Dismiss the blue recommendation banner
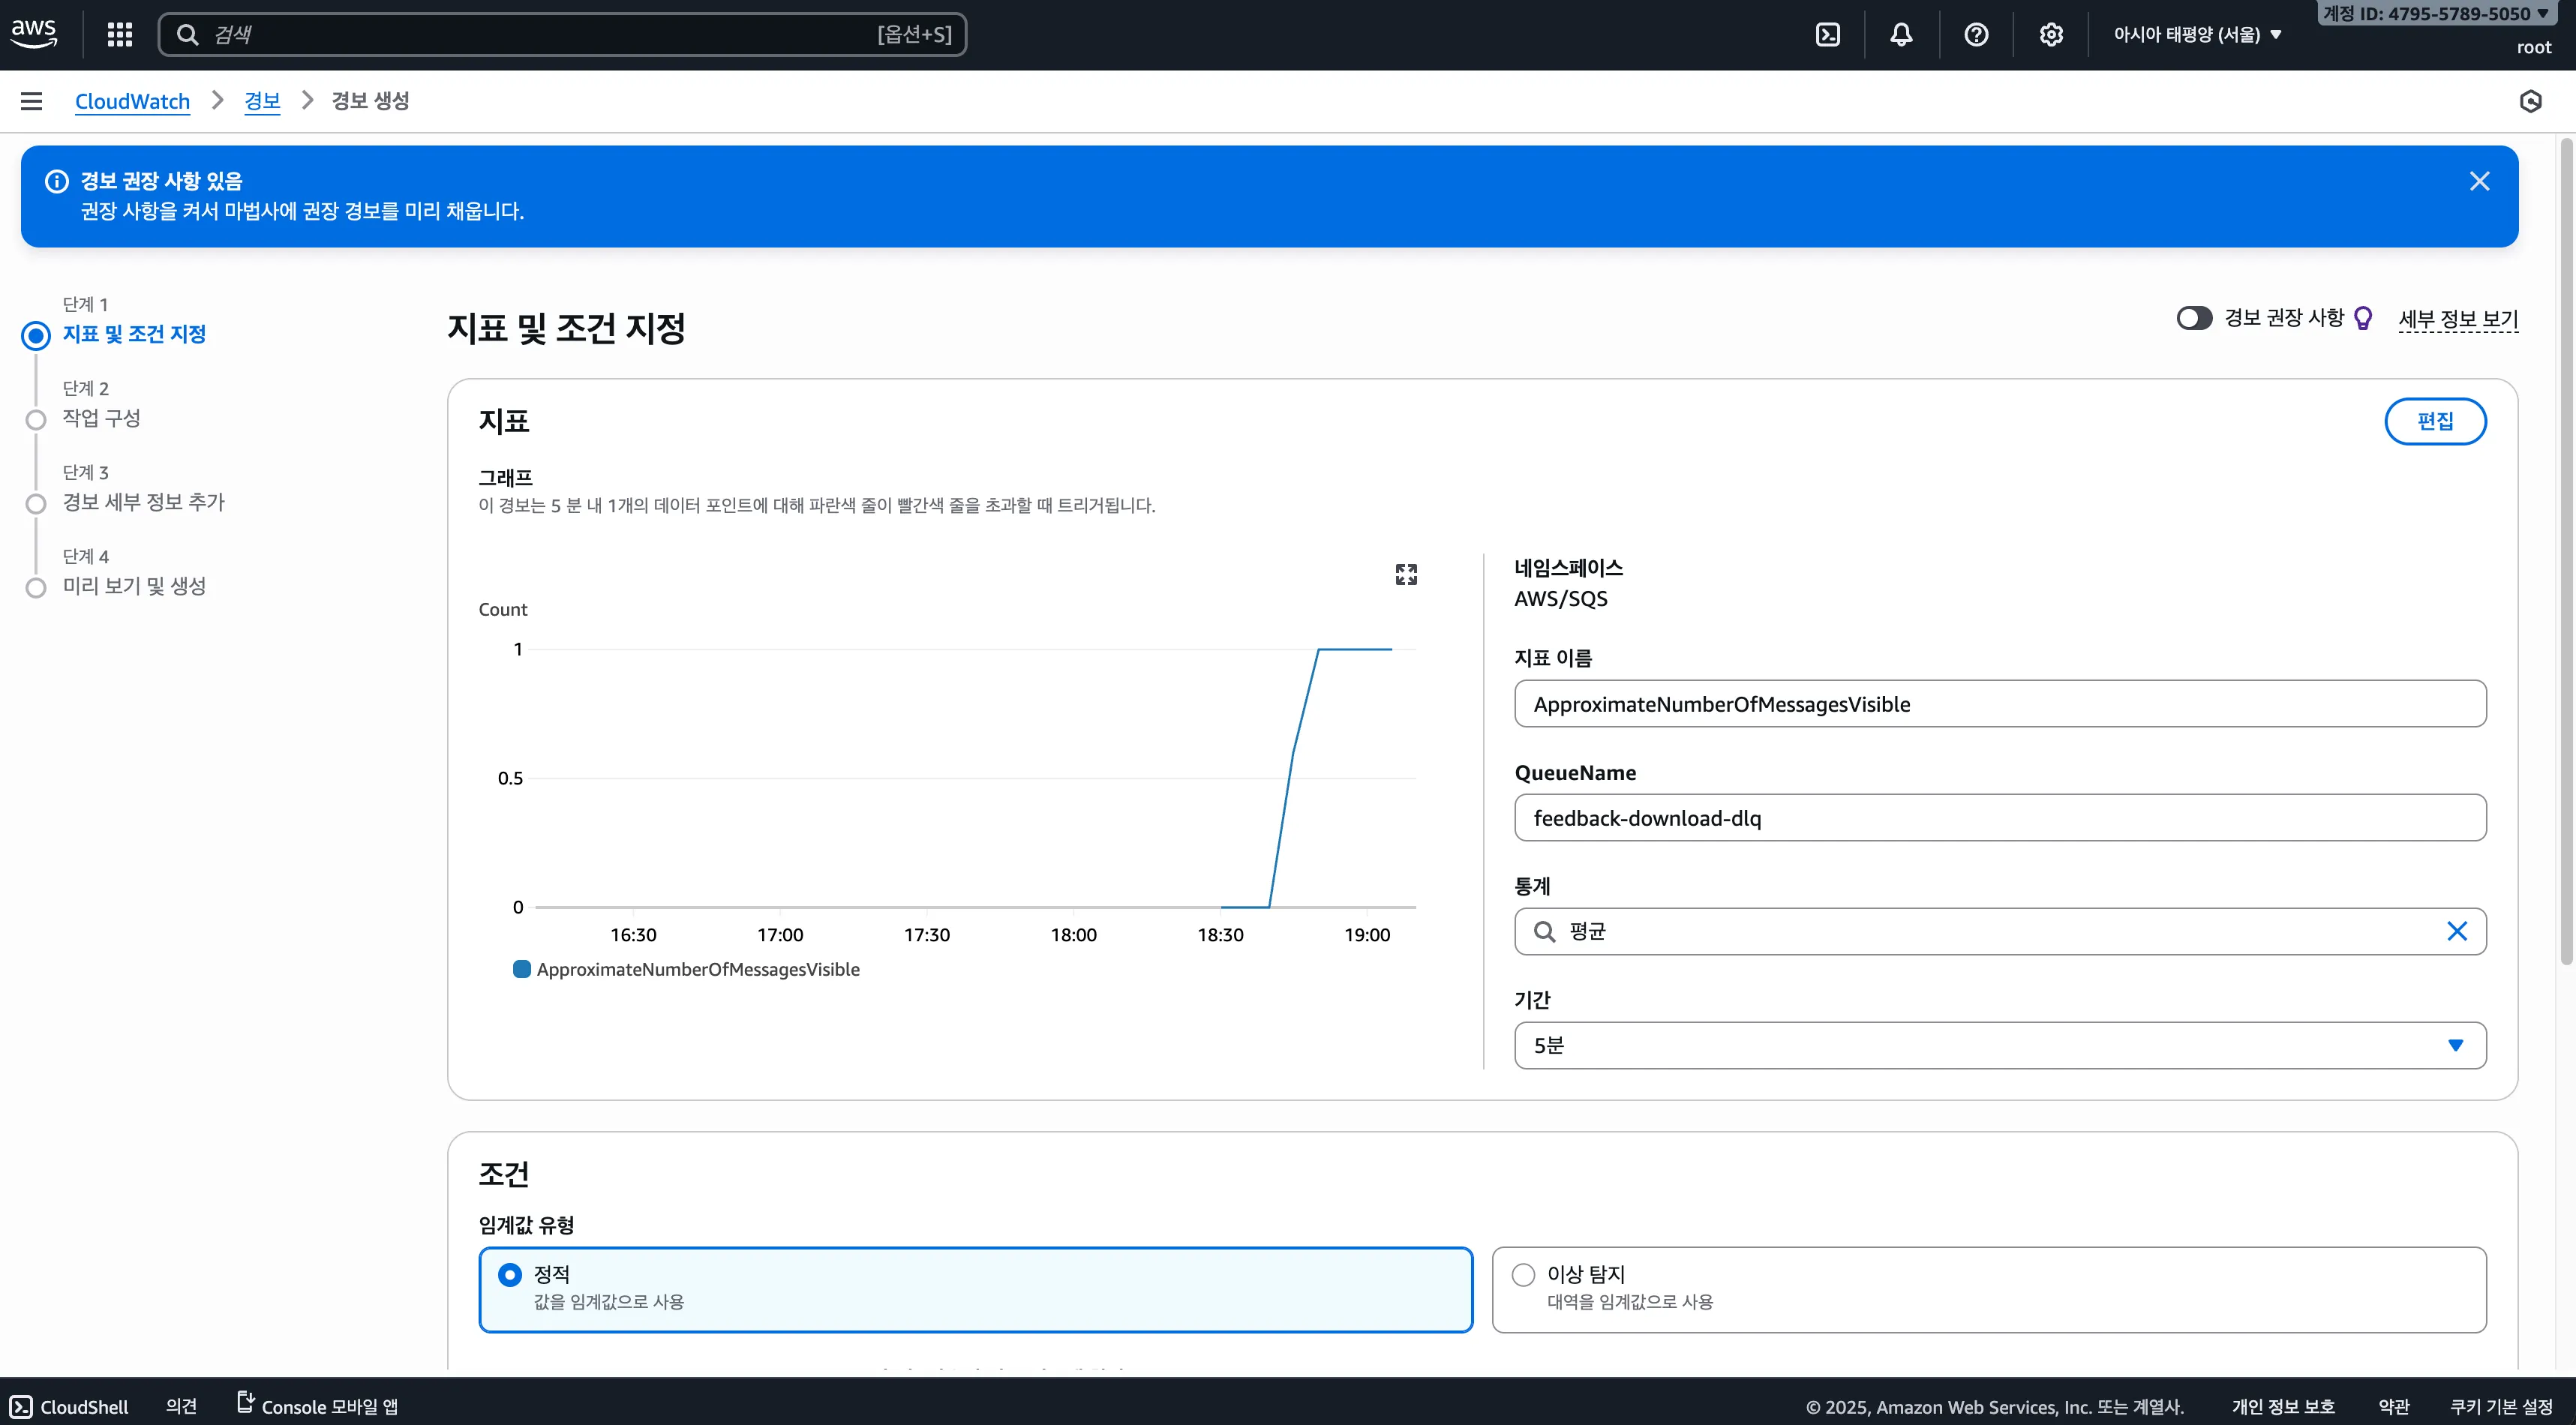 tap(2479, 181)
